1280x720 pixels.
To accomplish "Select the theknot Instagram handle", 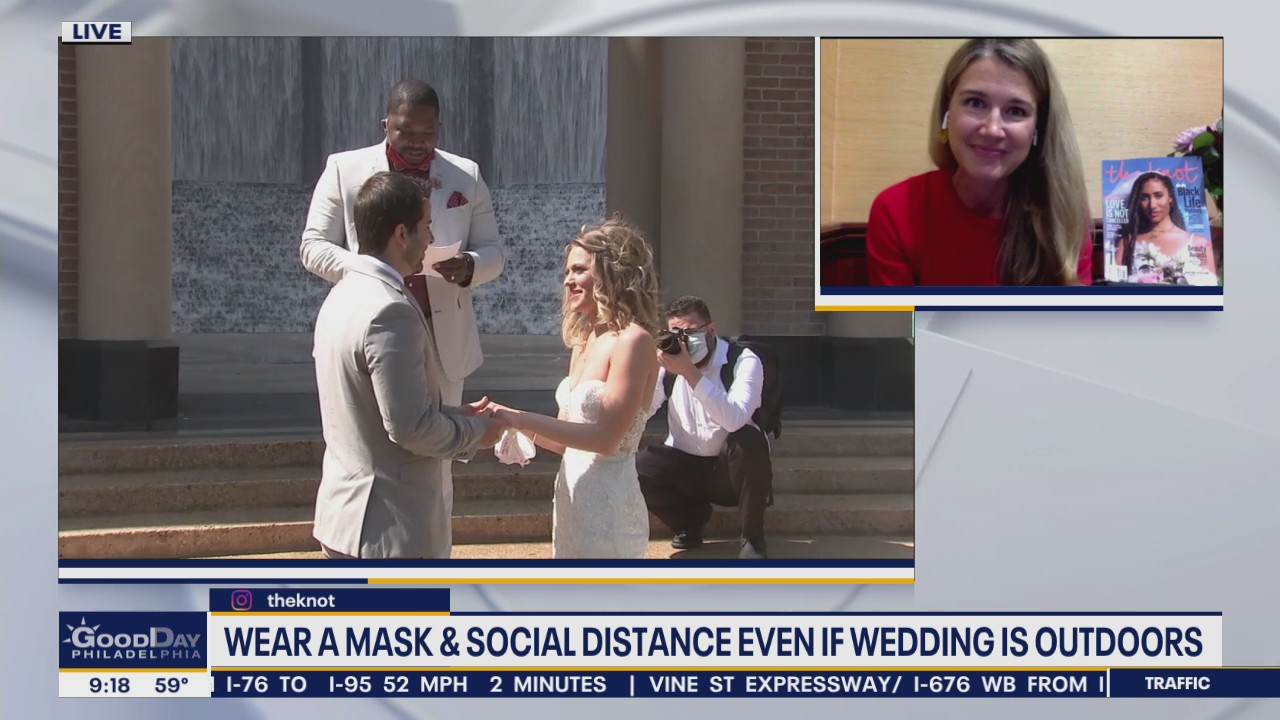I will [300, 601].
